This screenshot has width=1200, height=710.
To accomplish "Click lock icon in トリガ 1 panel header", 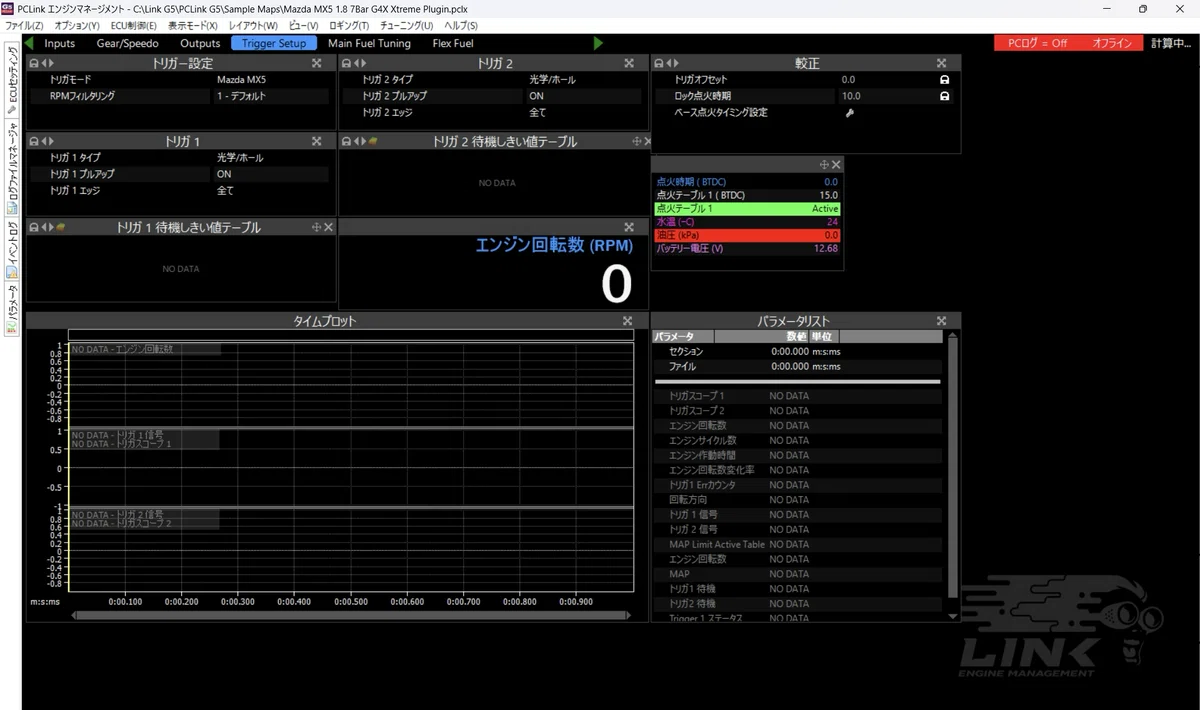I will click(34, 141).
